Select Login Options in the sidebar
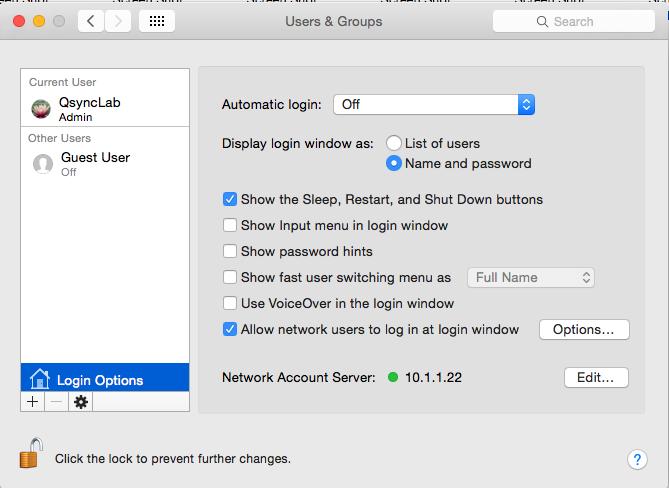669x488 pixels. click(x=105, y=378)
